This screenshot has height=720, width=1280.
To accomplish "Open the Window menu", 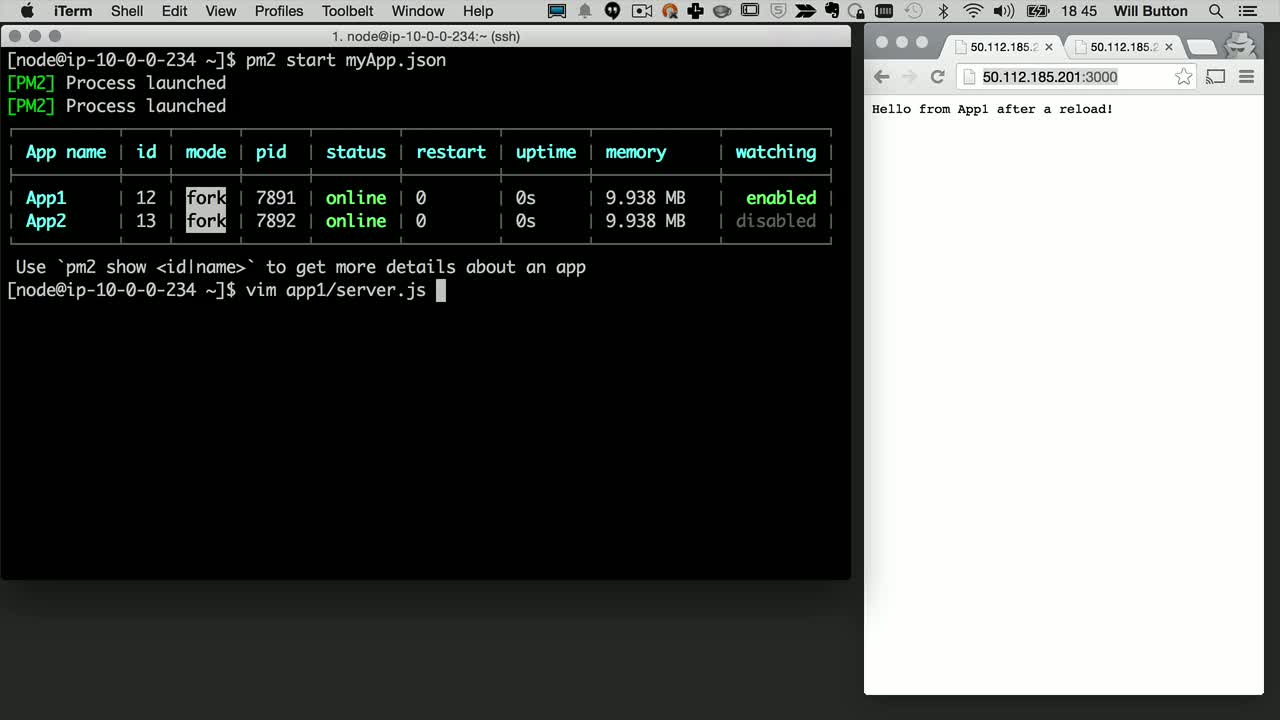I will pos(418,11).
